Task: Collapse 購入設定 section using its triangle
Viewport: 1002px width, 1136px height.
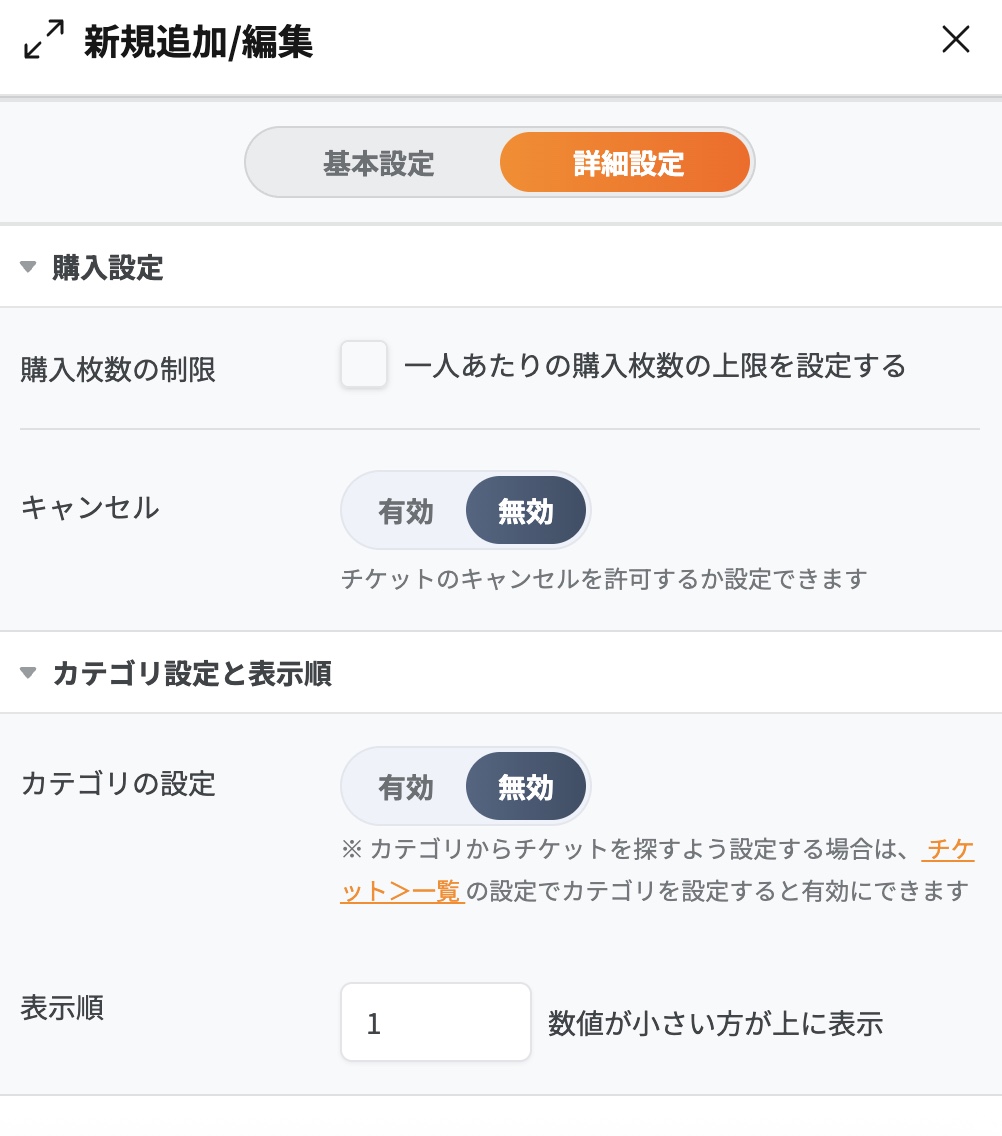Action: click(28, 267)
